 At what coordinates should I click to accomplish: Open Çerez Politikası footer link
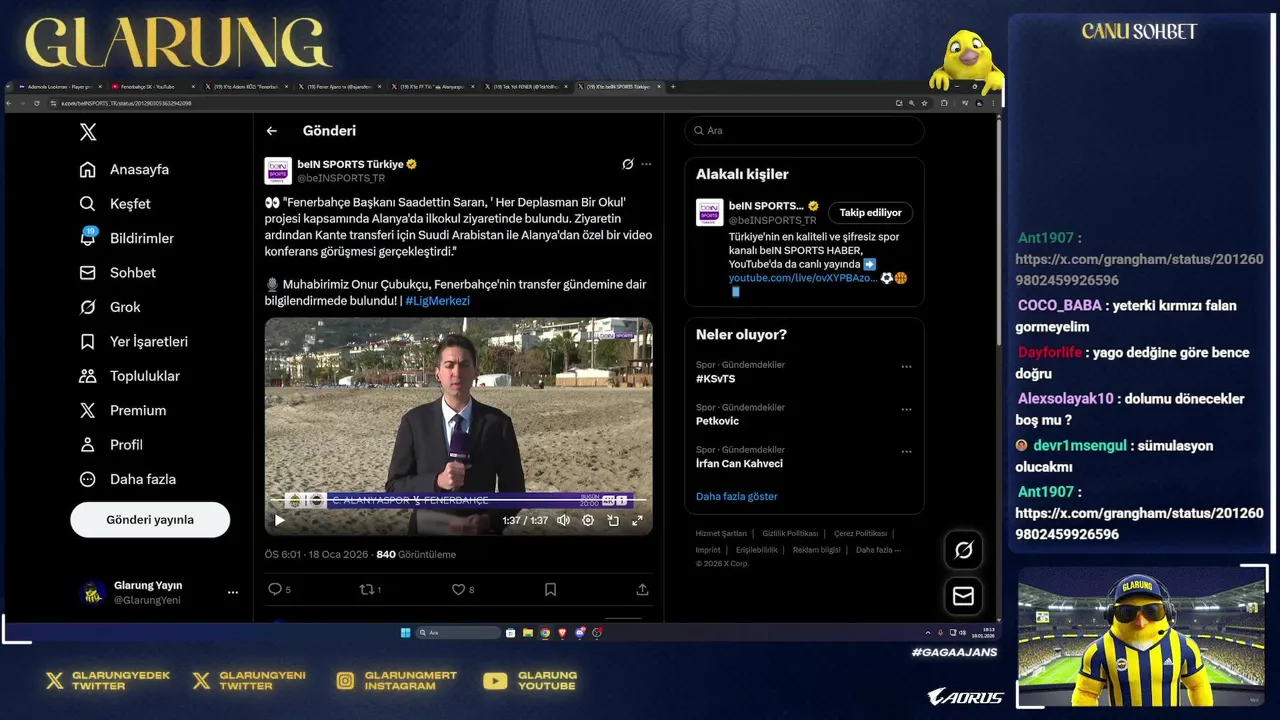[x=860, y=534]
